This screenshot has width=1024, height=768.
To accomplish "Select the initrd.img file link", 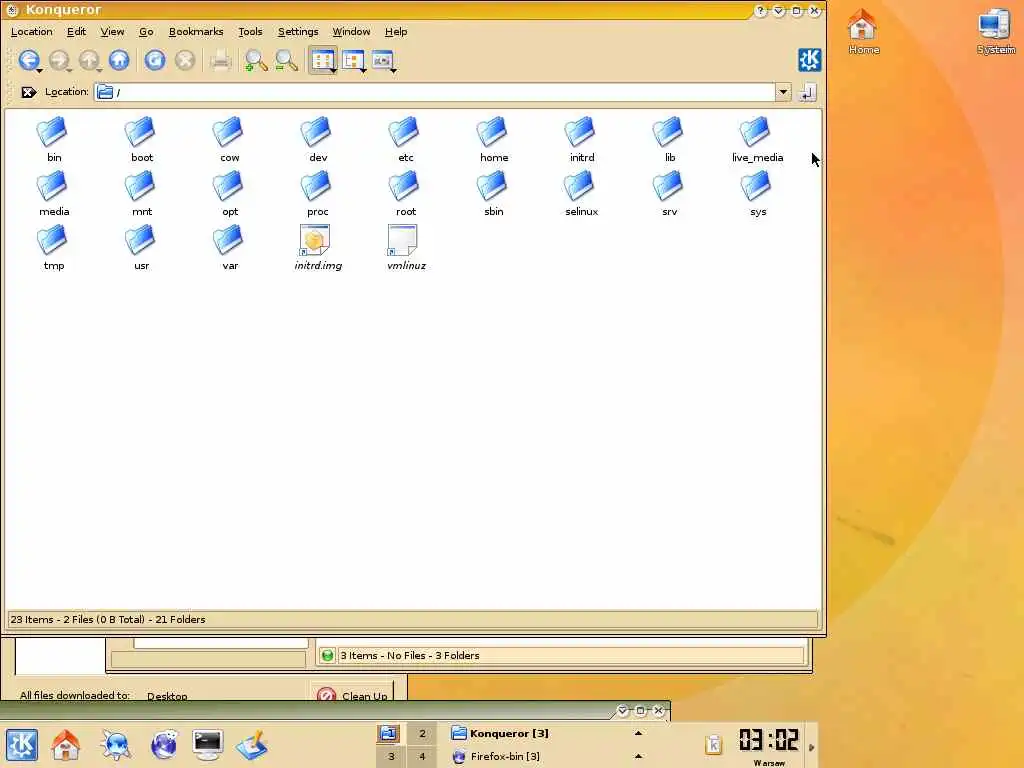I will click(318, 248).
